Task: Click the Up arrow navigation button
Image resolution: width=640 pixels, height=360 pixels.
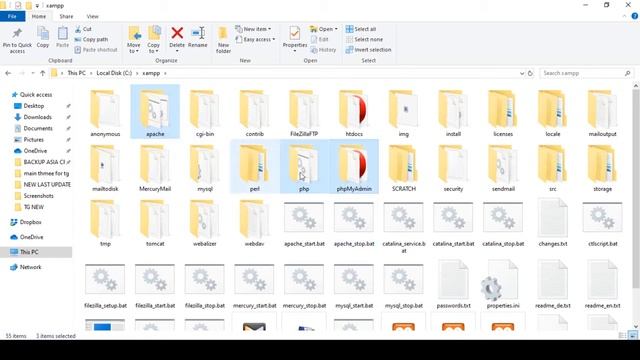Action: (x=42, y=73)
